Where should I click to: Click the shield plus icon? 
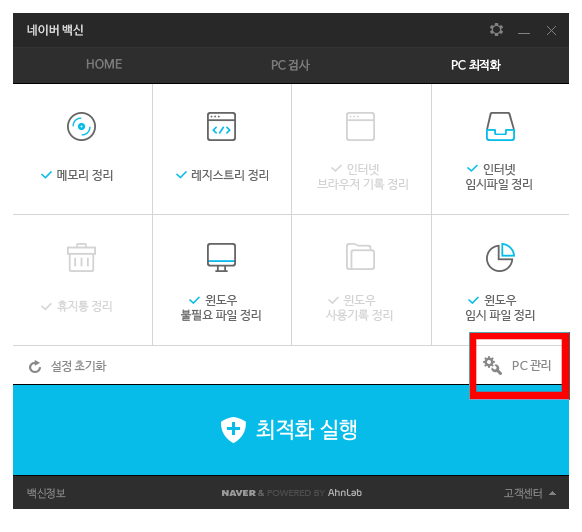click(x=233, y=430)
